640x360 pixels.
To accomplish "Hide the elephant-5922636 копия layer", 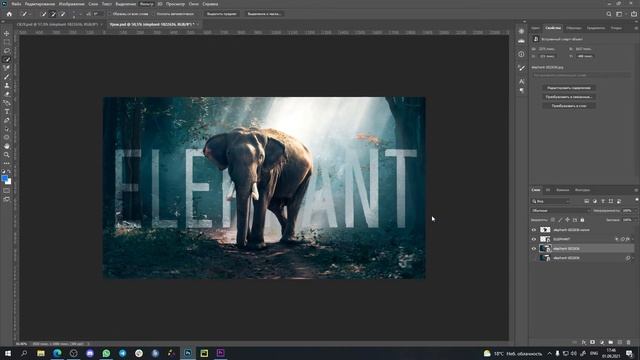I will point(534,230).
